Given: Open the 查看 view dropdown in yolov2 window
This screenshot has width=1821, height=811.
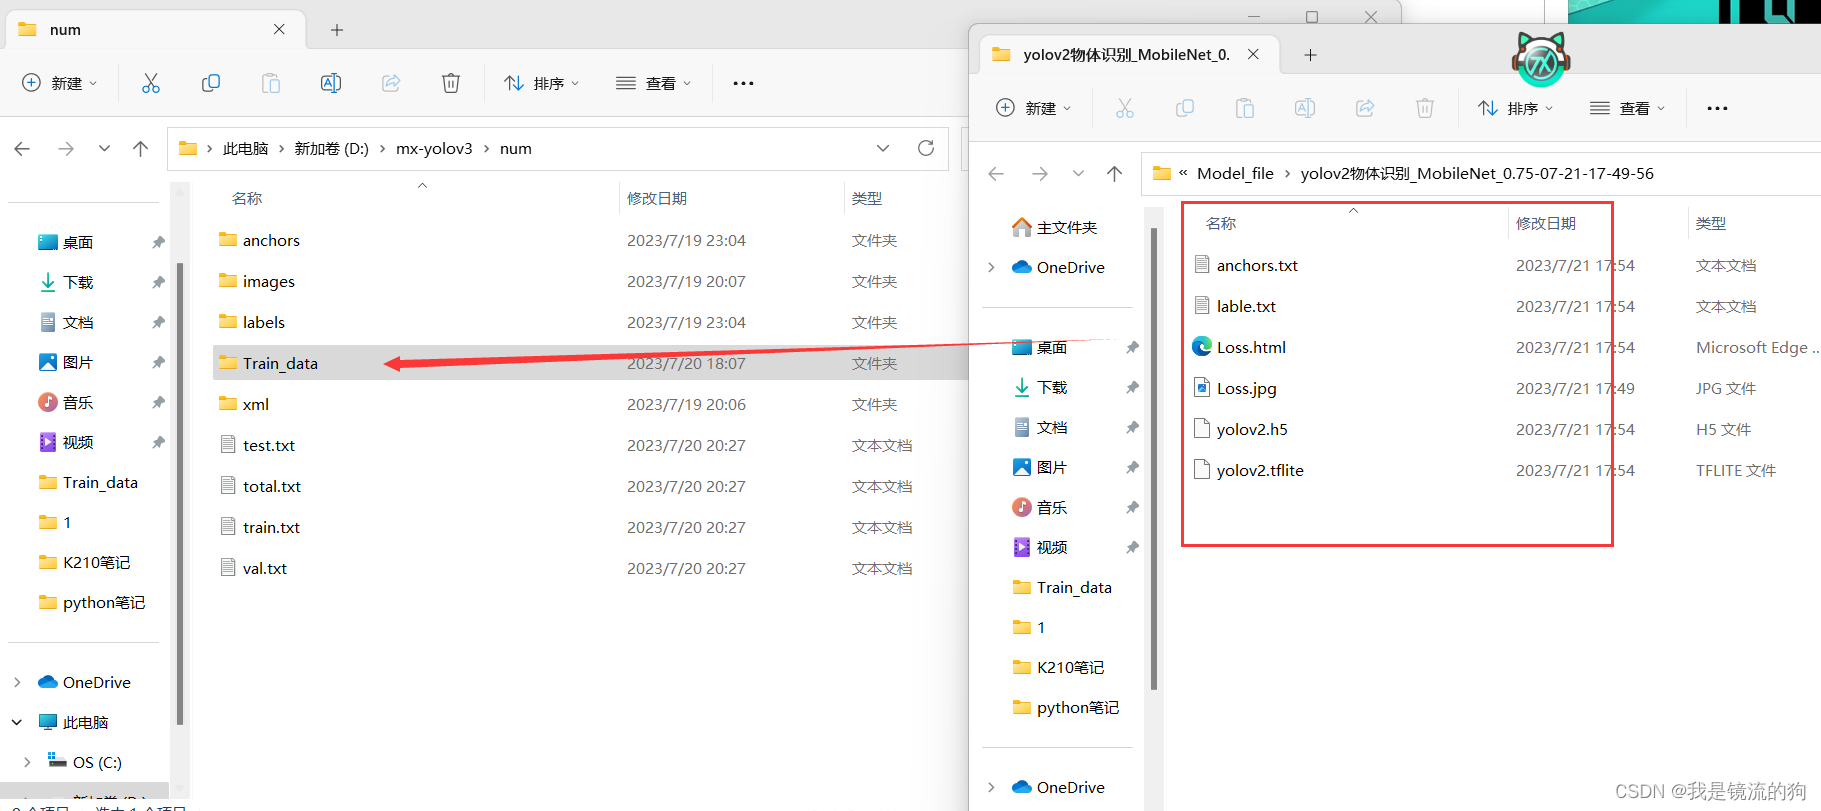Looking at the screenshot, I should (x=1628, y=108).
